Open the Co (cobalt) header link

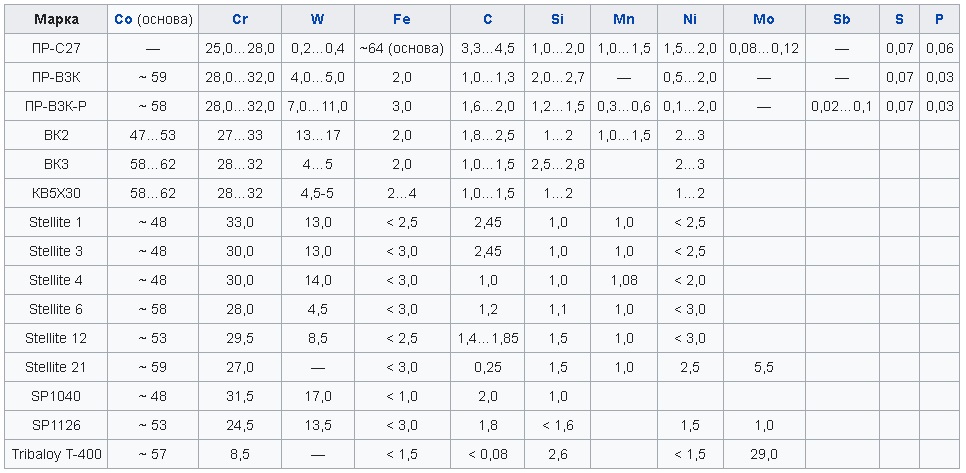124,20
